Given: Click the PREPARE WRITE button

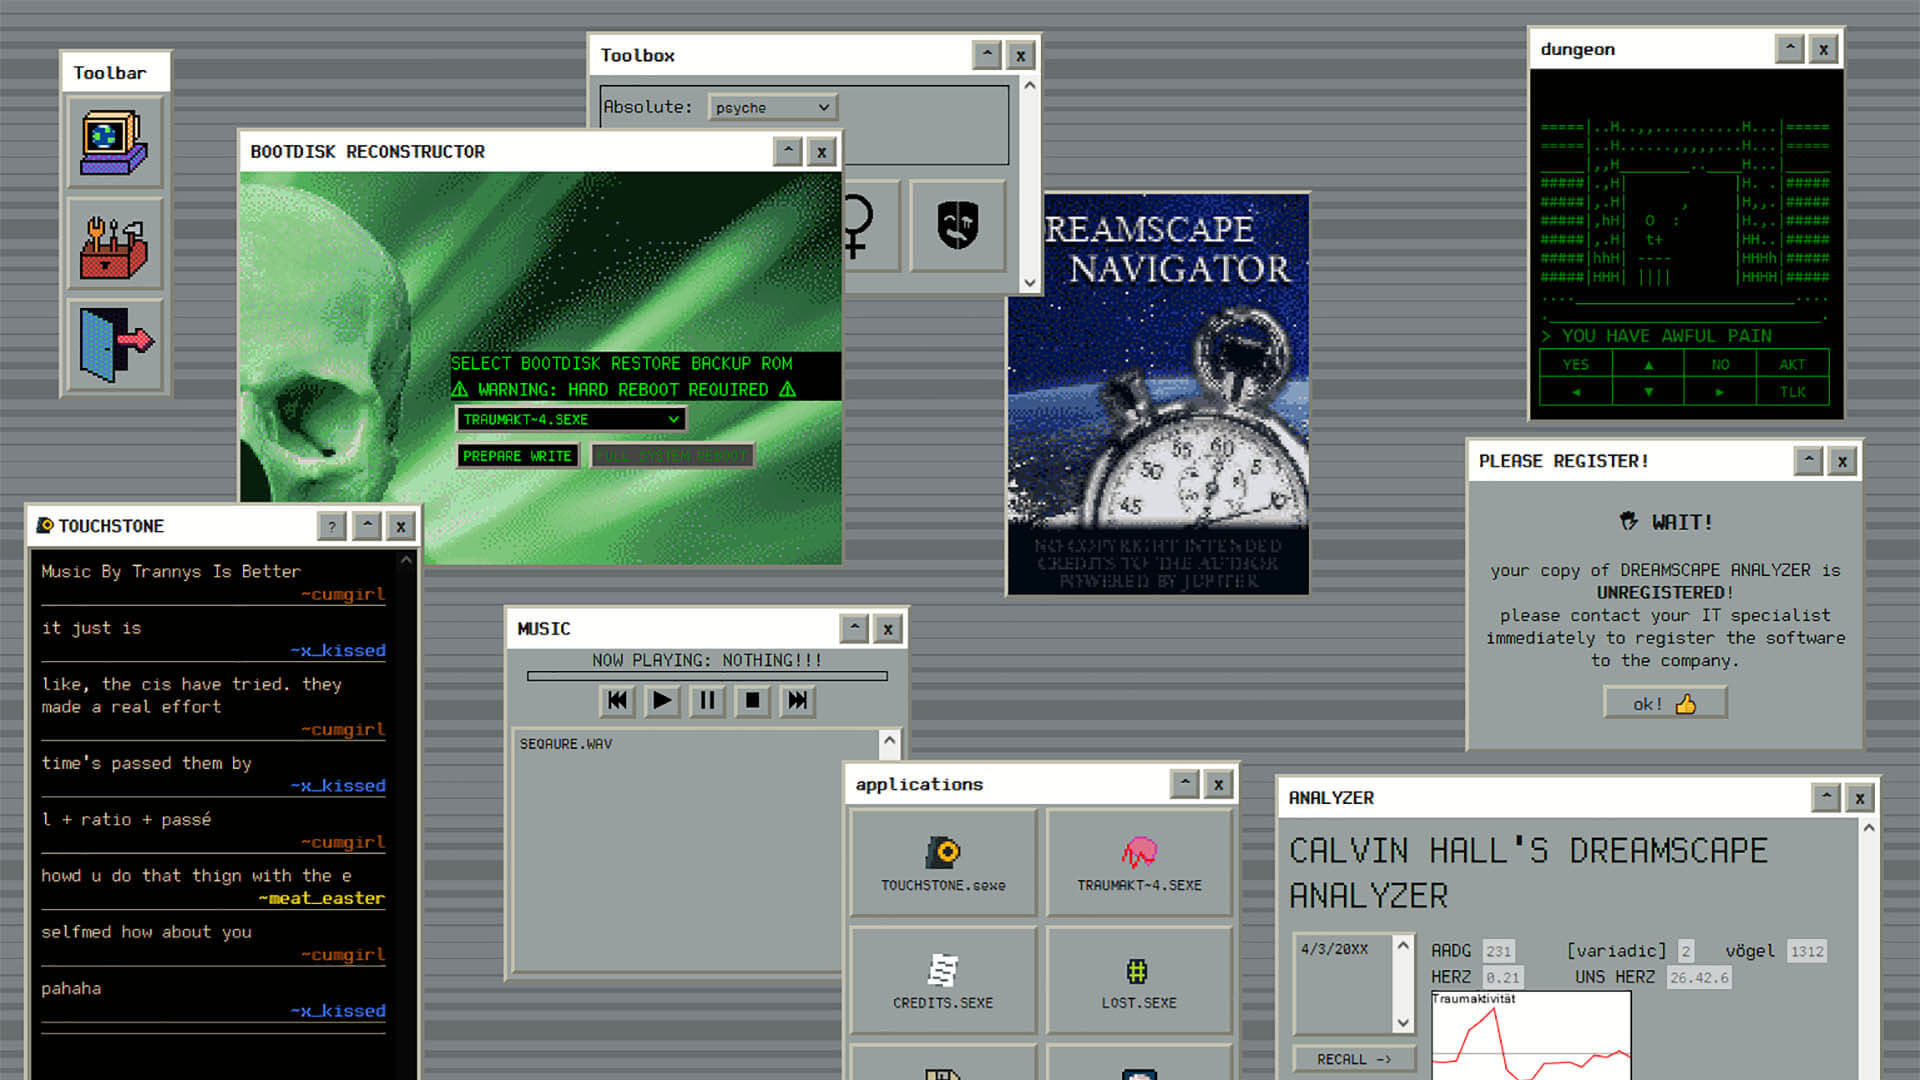Looking at the screenshot, I should [517, 456].
